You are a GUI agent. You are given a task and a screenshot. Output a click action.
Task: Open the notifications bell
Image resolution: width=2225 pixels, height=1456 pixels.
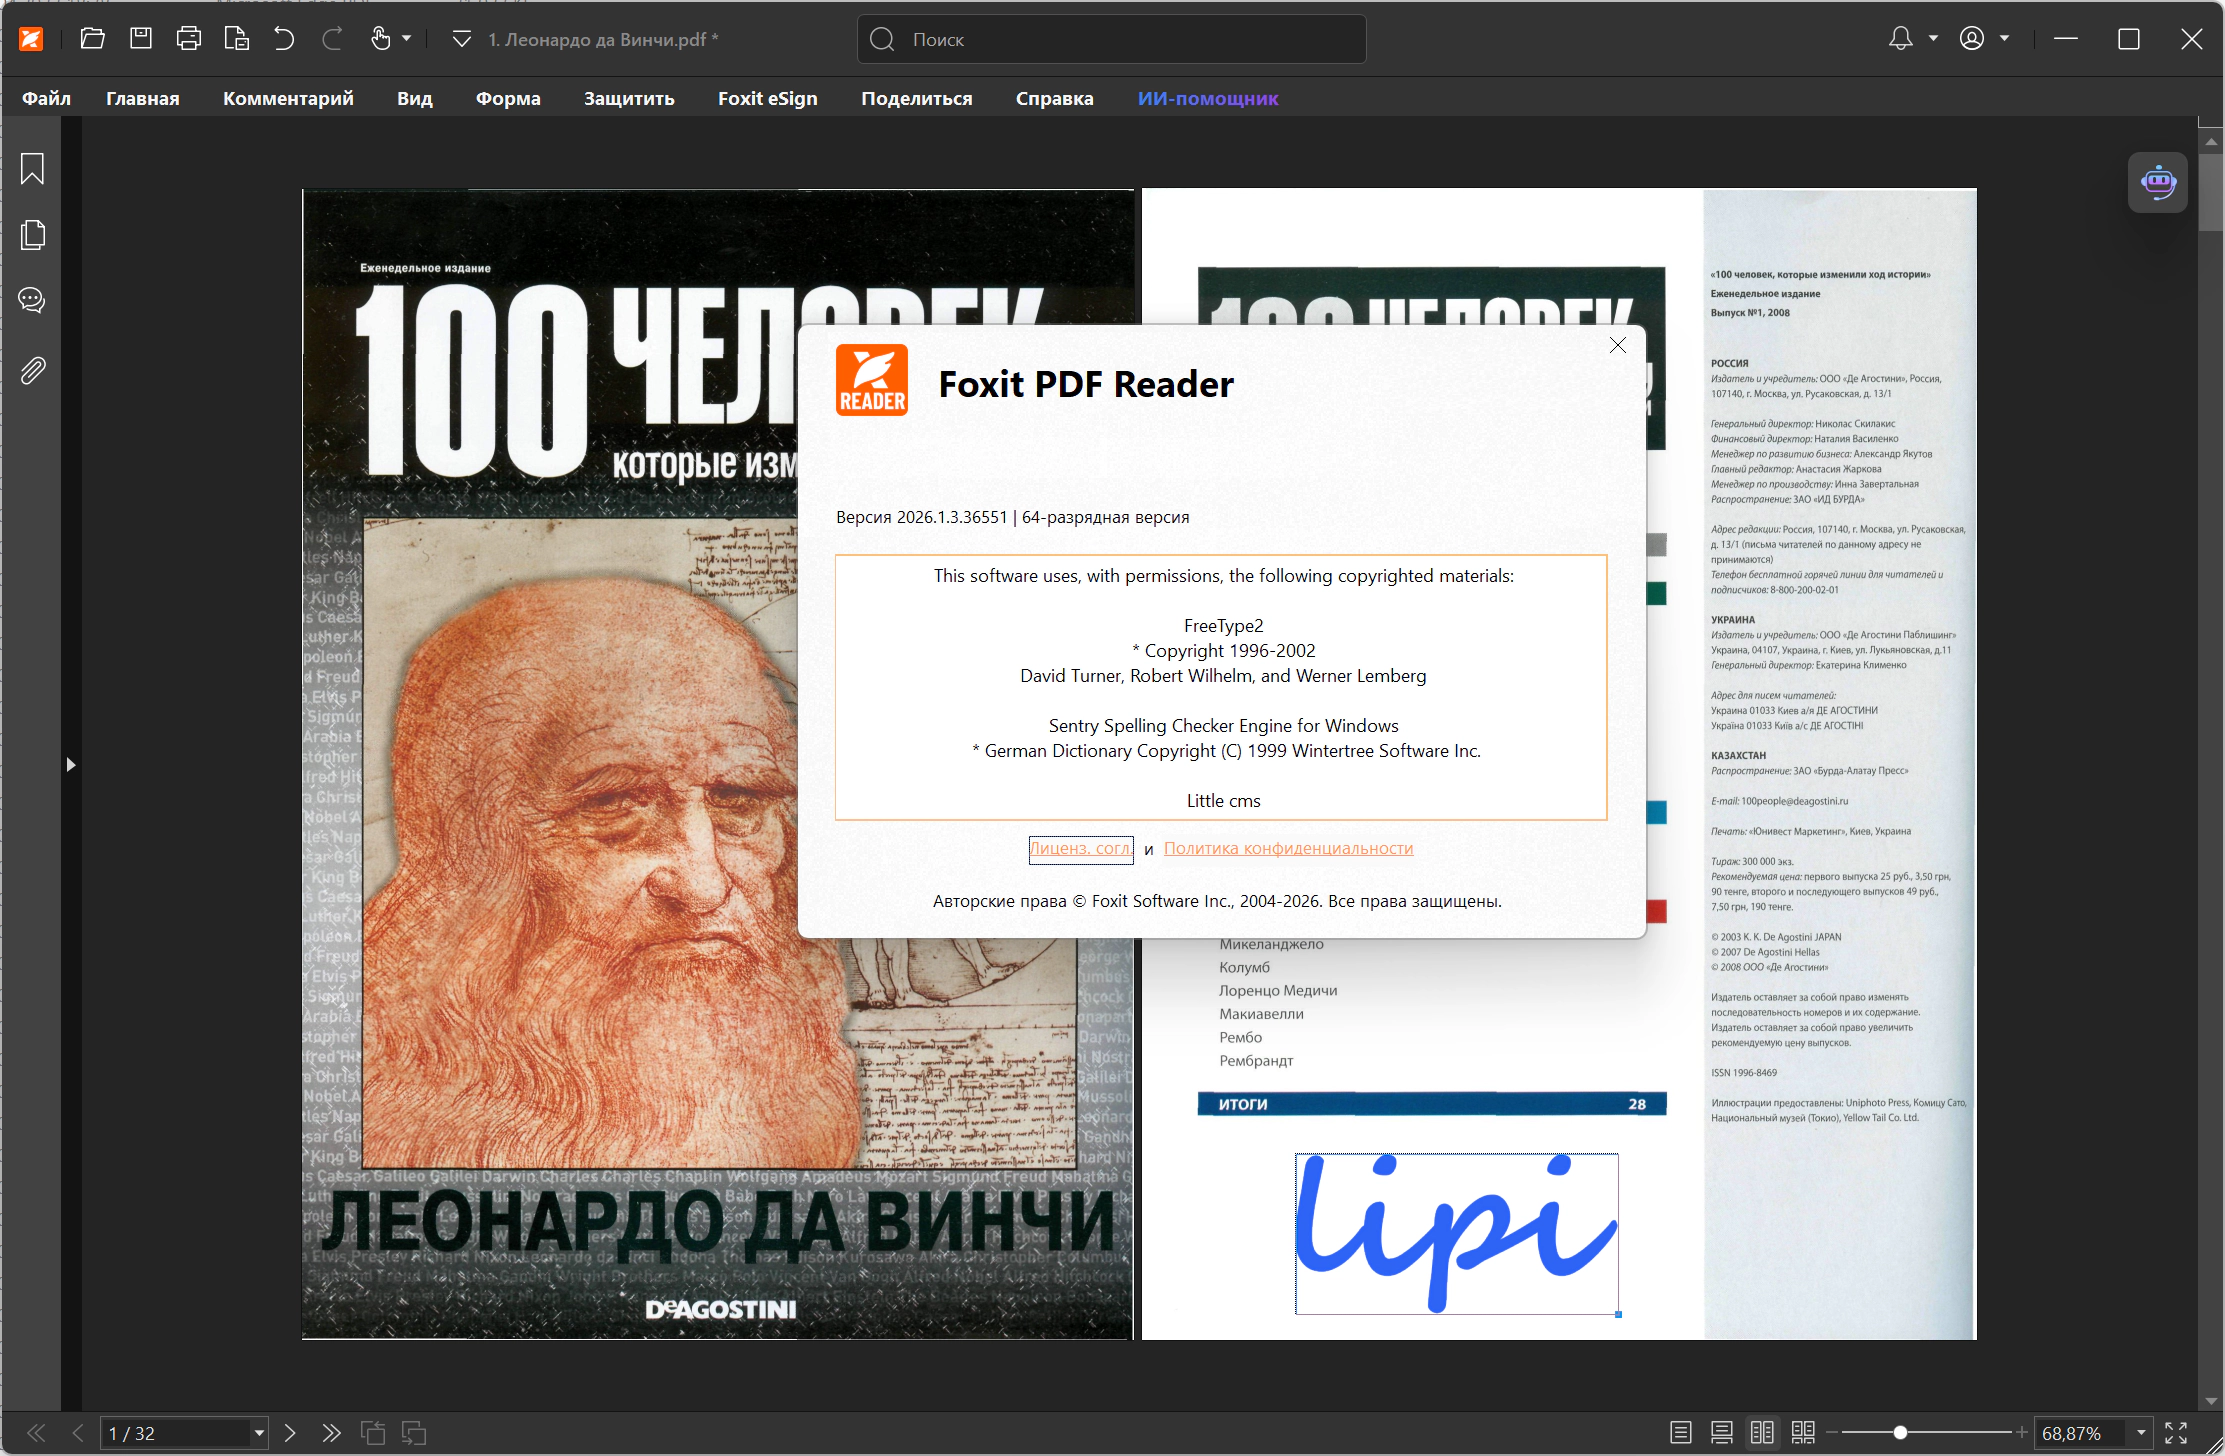1900,39
